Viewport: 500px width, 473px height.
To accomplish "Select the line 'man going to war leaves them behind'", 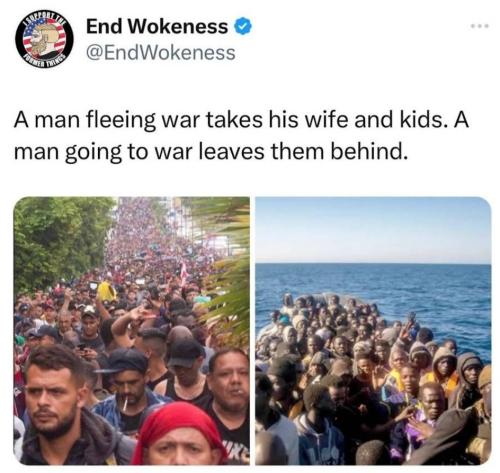I will (211, 151).
